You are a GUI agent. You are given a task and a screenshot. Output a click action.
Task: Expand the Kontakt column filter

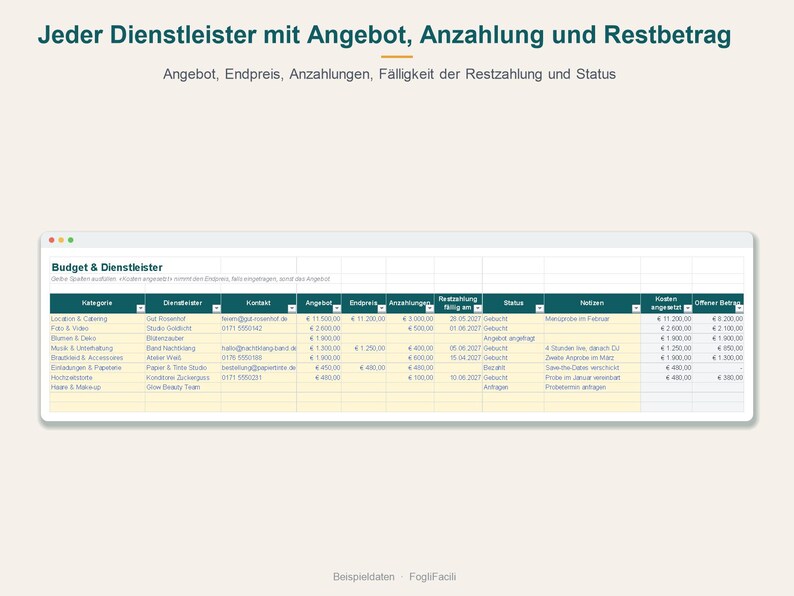(292, 308)
